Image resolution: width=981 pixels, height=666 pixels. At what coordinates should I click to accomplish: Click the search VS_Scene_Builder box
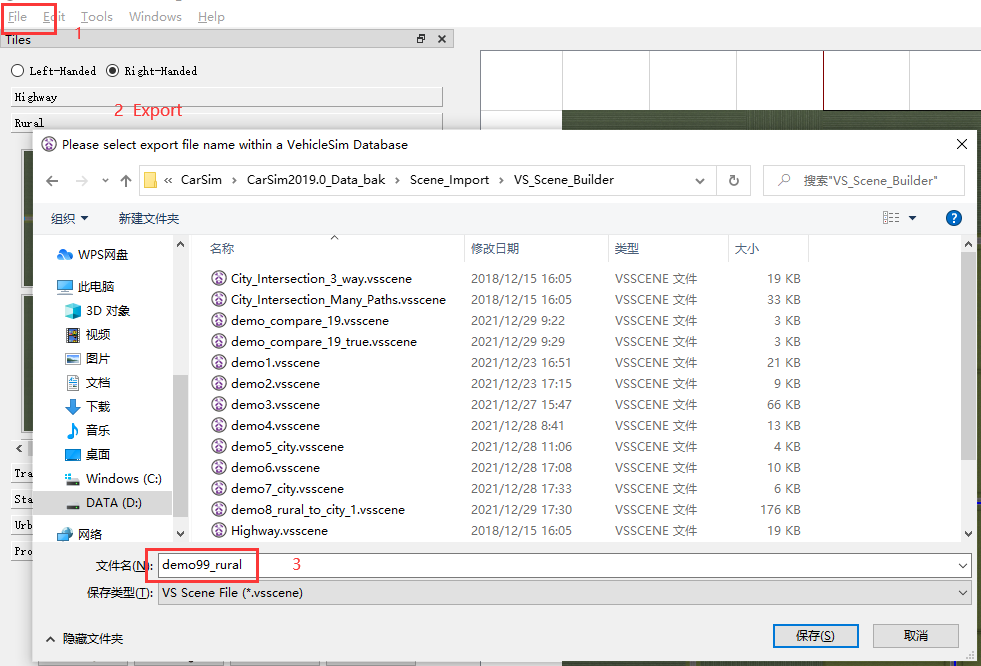(x=863, y=181)
